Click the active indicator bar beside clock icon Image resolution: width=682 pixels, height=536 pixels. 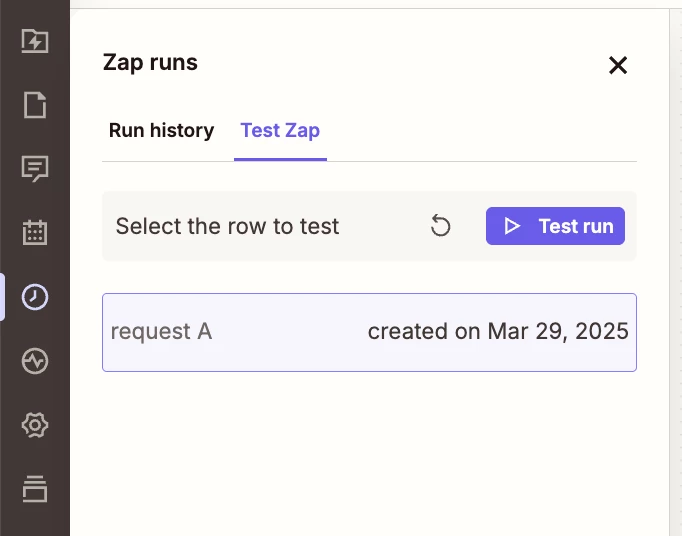click(2, 297)
